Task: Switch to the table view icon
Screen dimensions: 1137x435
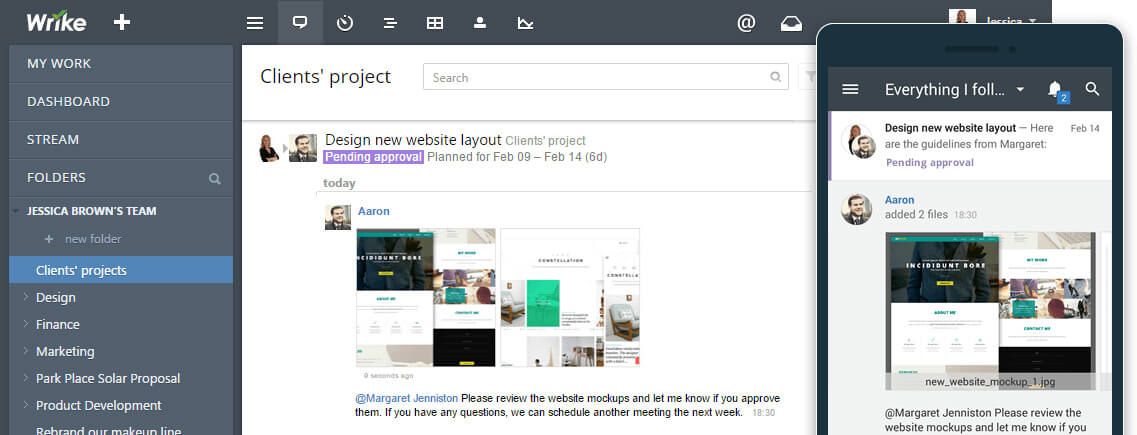Action: click(x=435, y=23)
